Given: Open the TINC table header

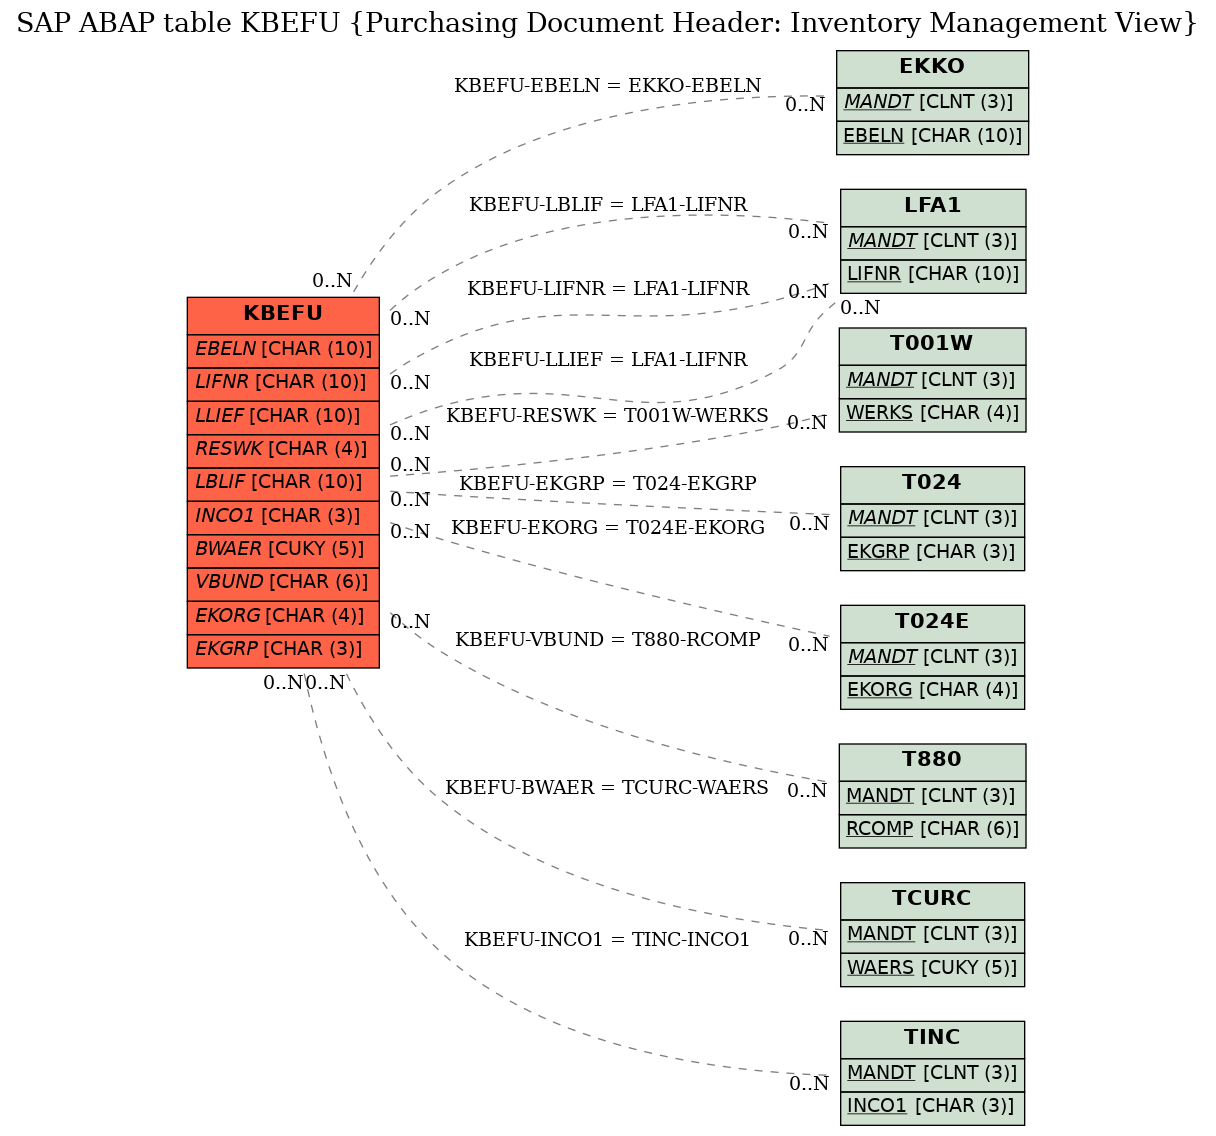Looking at the screenshot, I should [x=932, y=1039].
